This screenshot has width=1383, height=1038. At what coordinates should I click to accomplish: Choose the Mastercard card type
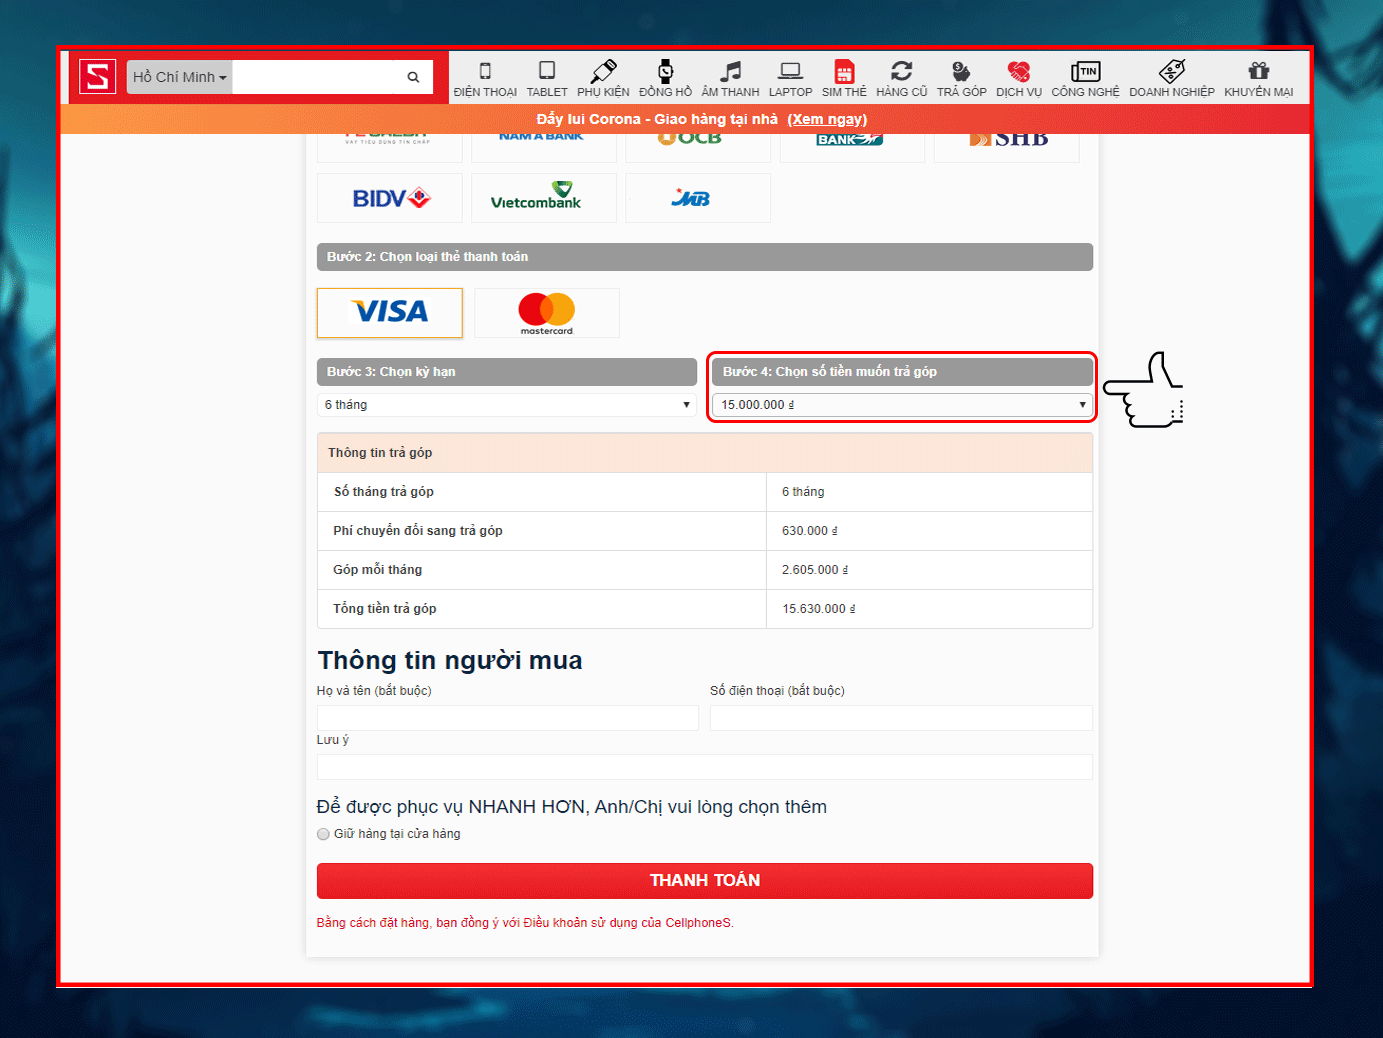click(547, 313)
